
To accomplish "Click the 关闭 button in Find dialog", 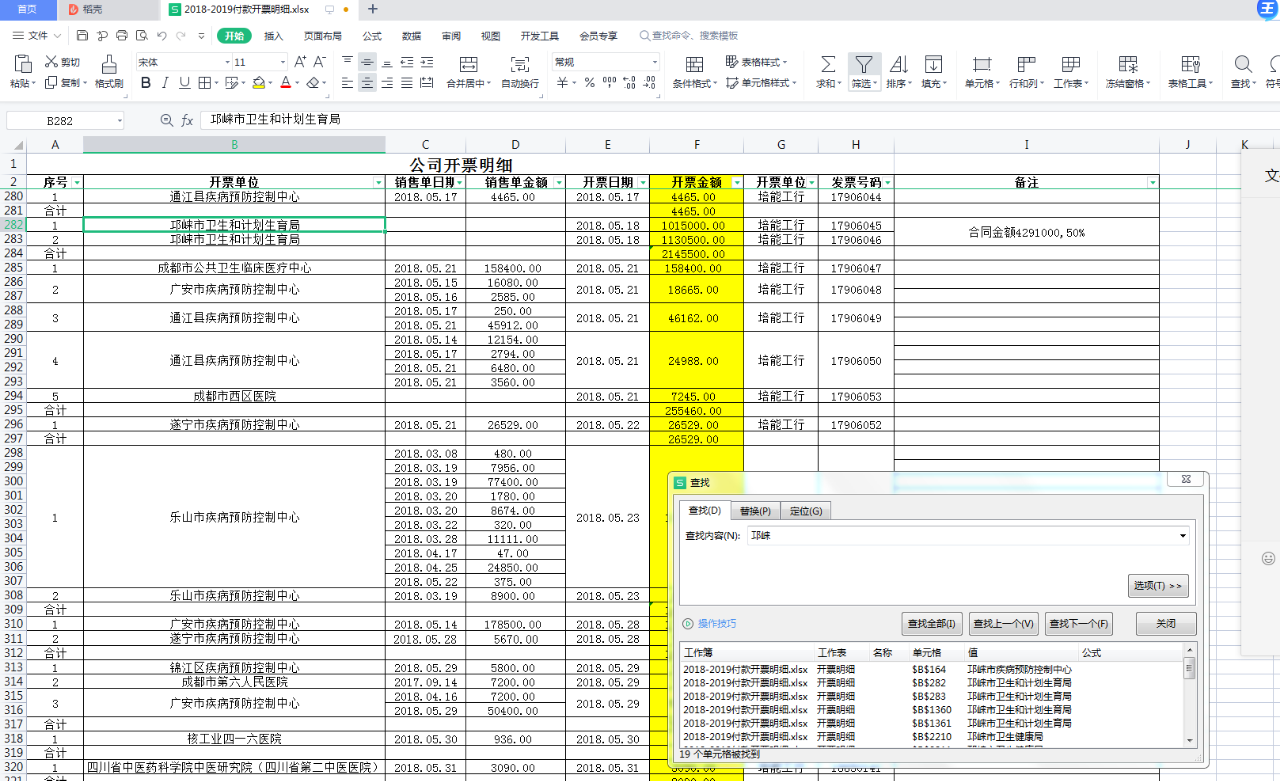I will coord(1166,624).
